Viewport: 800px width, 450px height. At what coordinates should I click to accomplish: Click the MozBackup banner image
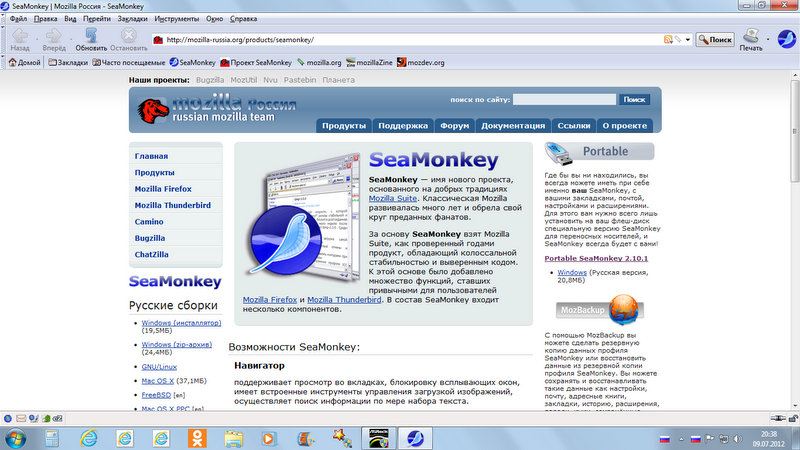599,309
